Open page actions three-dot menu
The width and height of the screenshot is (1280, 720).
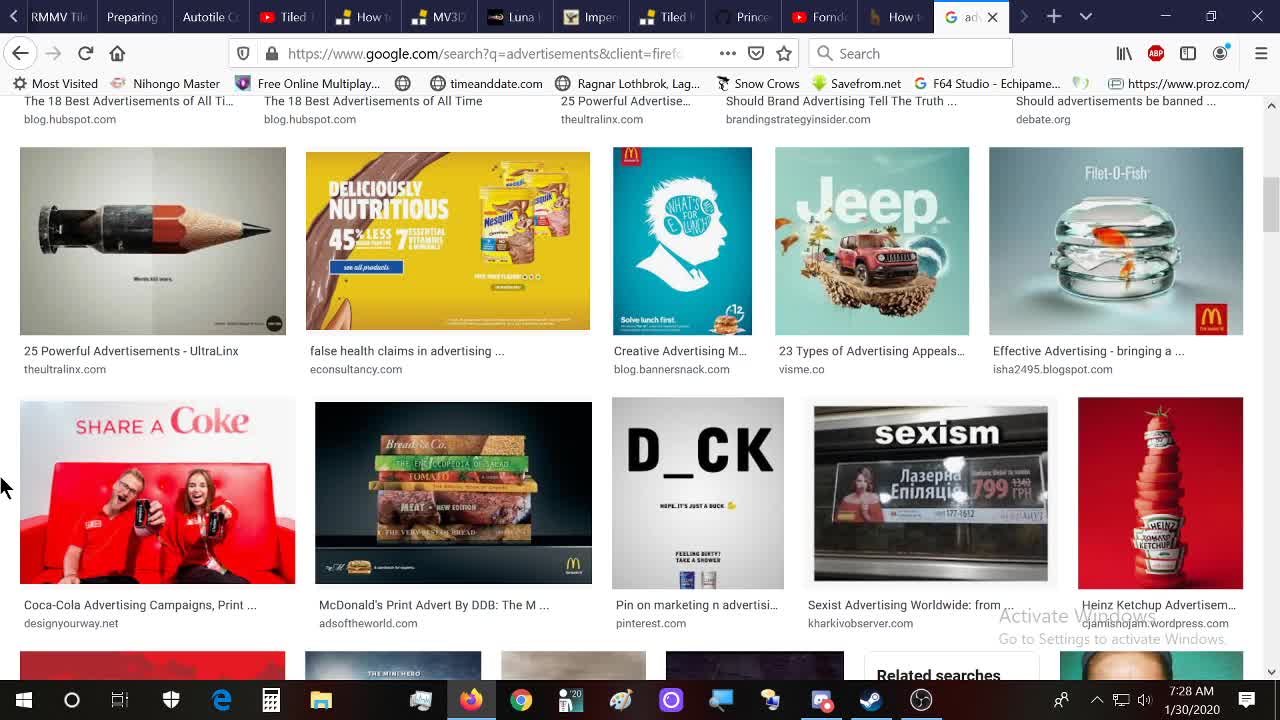click(727, 53)
